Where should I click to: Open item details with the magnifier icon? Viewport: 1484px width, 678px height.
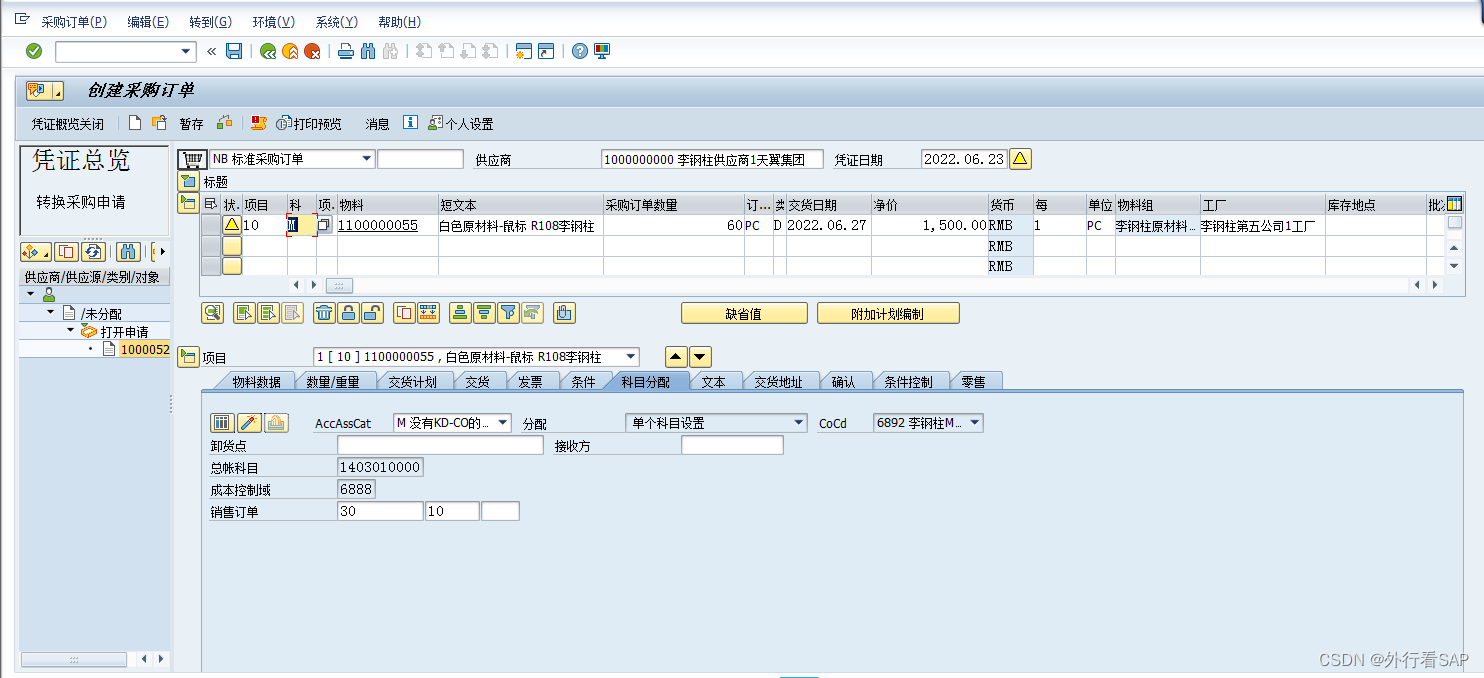[212, 312]
